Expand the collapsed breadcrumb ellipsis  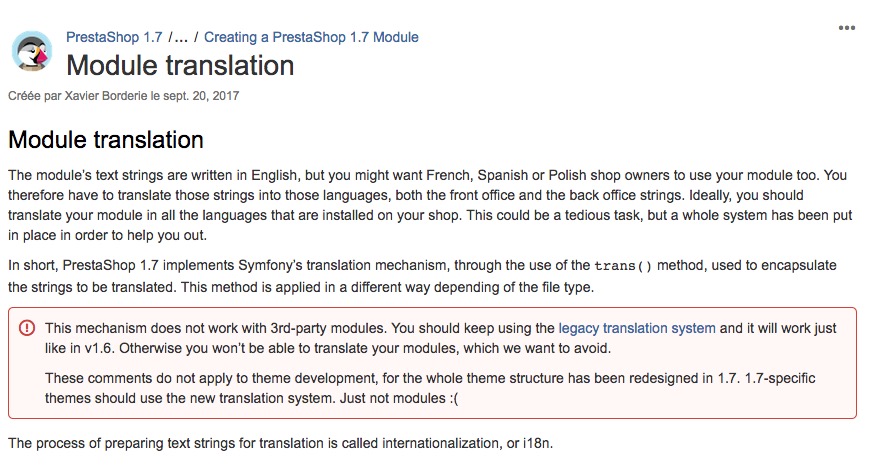180,37
